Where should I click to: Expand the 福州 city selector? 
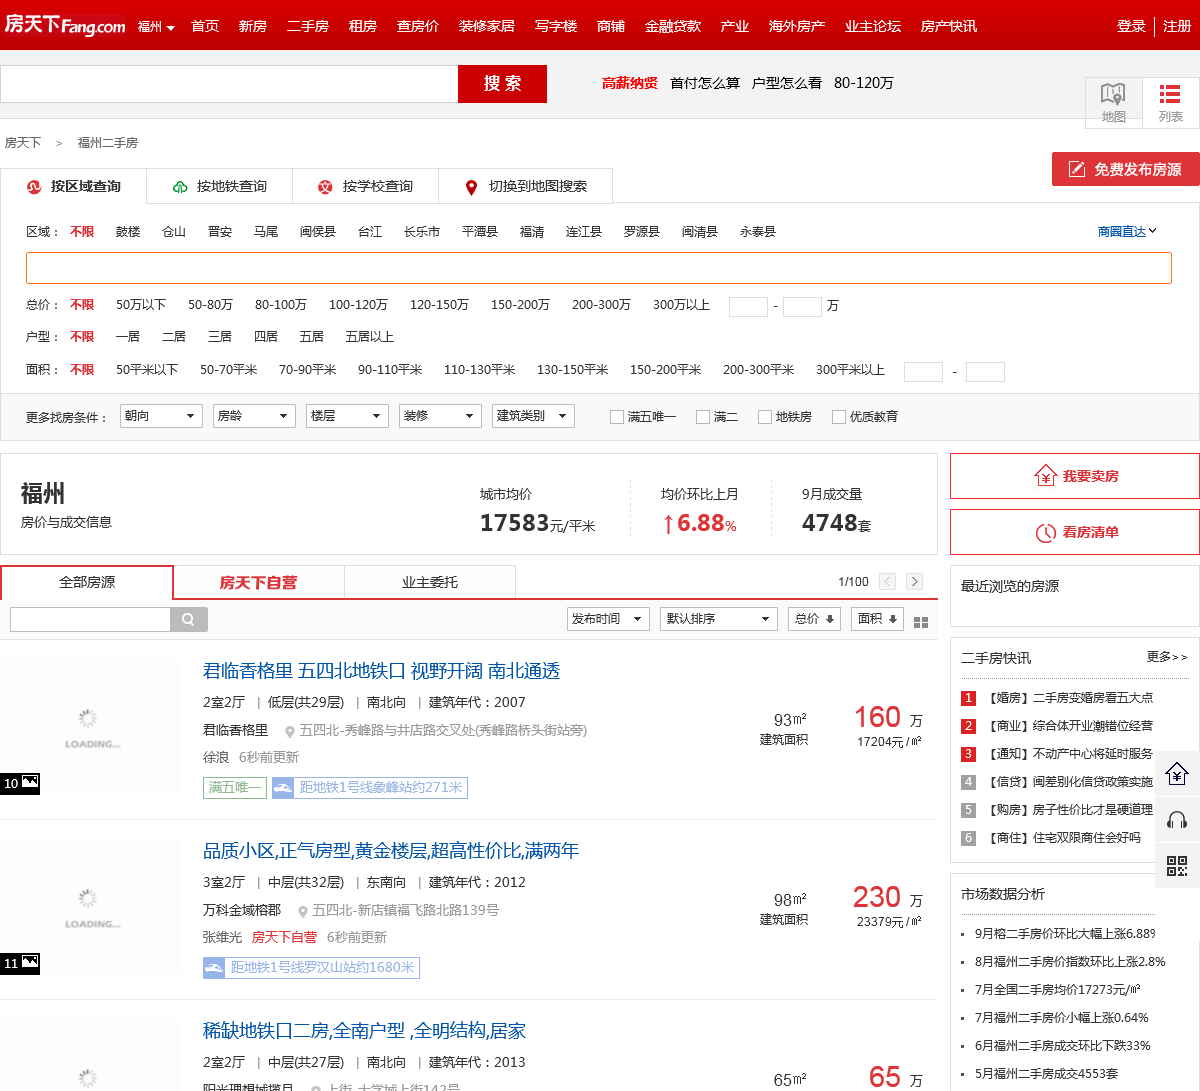click(156, 27)
